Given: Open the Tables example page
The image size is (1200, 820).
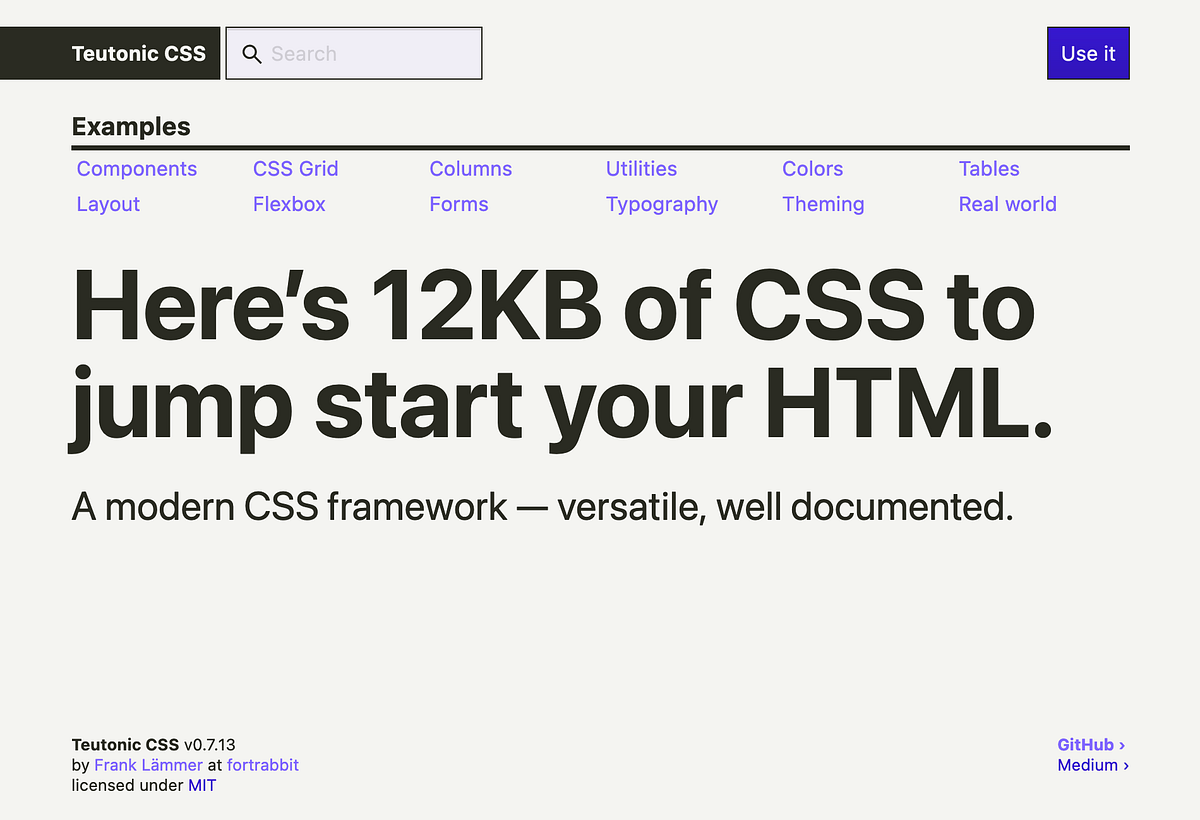Looking at the screenshot, I should [x=989, y=169].
